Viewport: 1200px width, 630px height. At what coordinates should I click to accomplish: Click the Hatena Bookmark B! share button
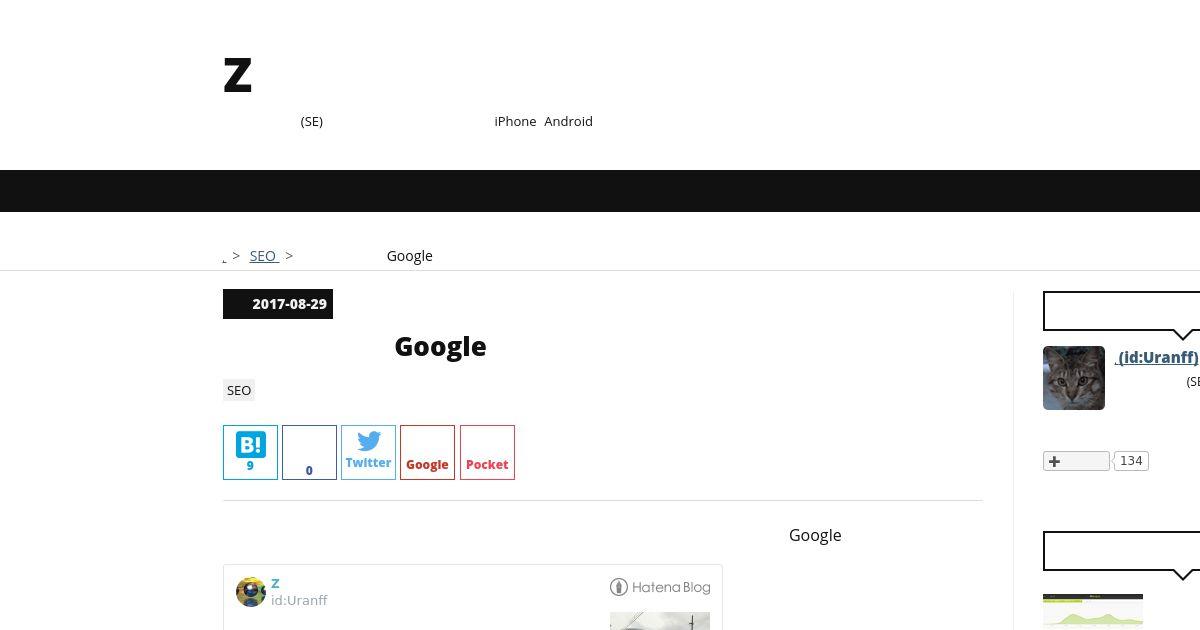(250, 452)
